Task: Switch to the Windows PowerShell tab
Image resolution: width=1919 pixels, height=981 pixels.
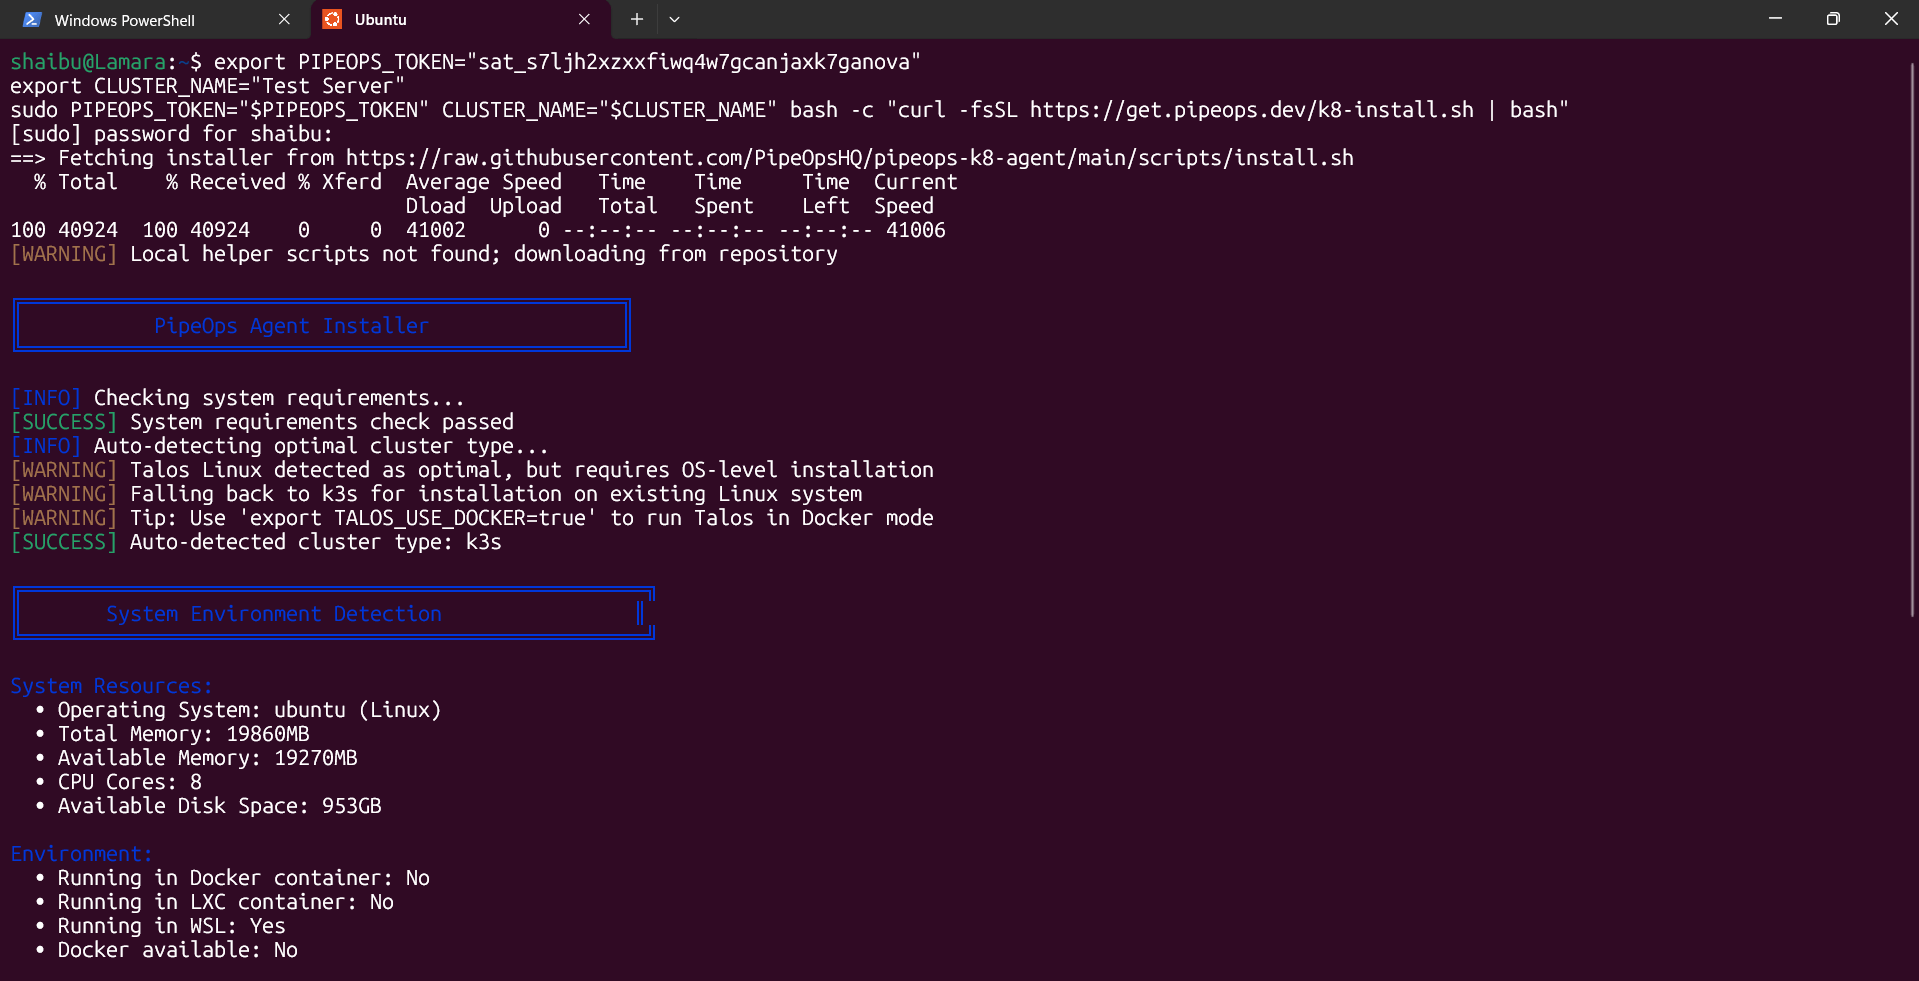Action: (124, 20)
